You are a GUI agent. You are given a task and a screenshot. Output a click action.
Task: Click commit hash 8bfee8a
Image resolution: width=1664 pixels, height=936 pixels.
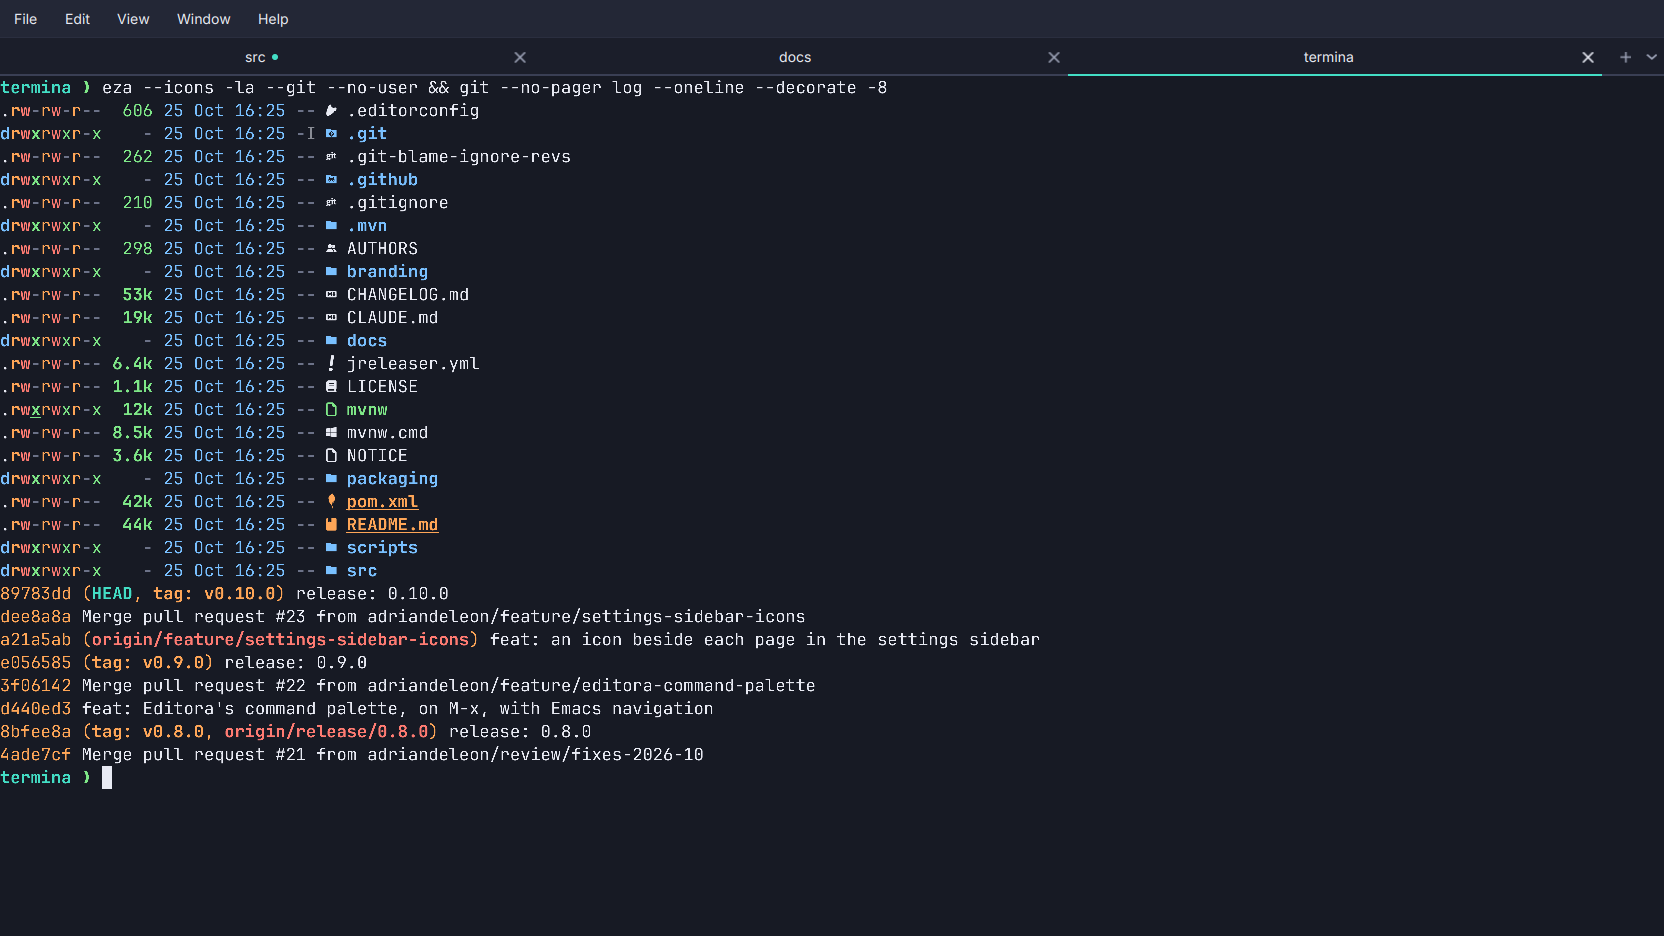click(36, 732)
